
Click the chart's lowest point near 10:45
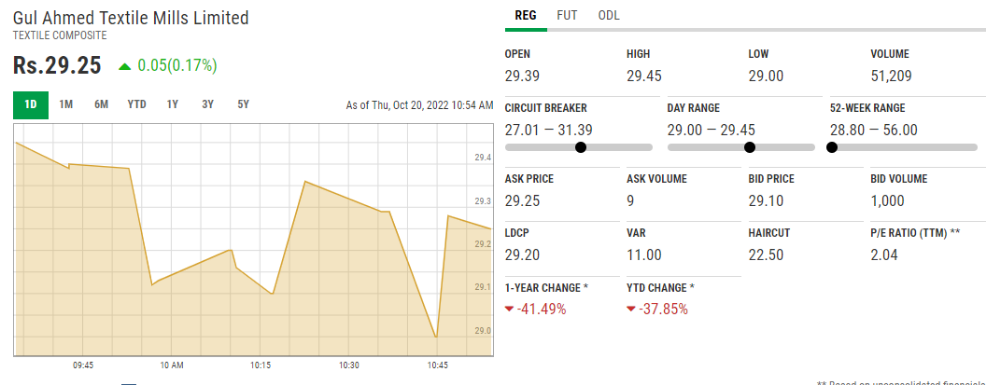436,337
